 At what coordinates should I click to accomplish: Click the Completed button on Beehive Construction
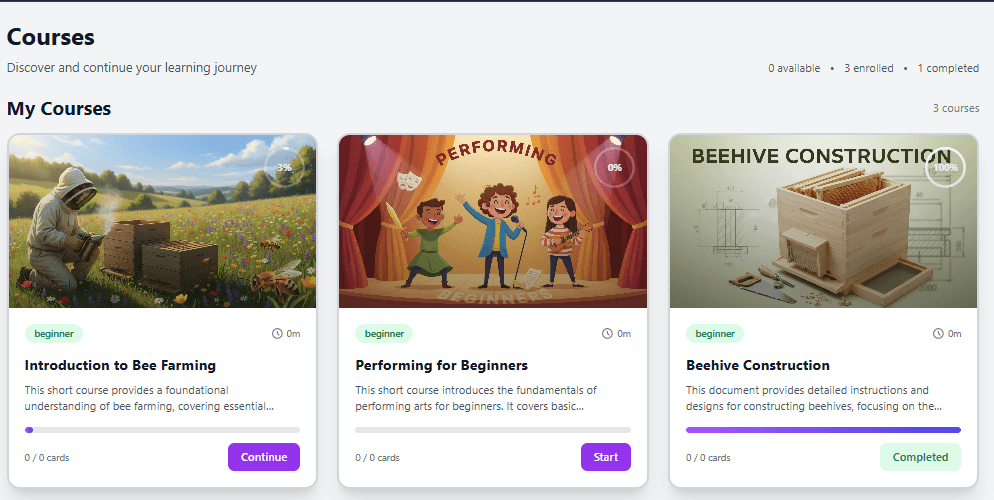(x=920, y=457)
